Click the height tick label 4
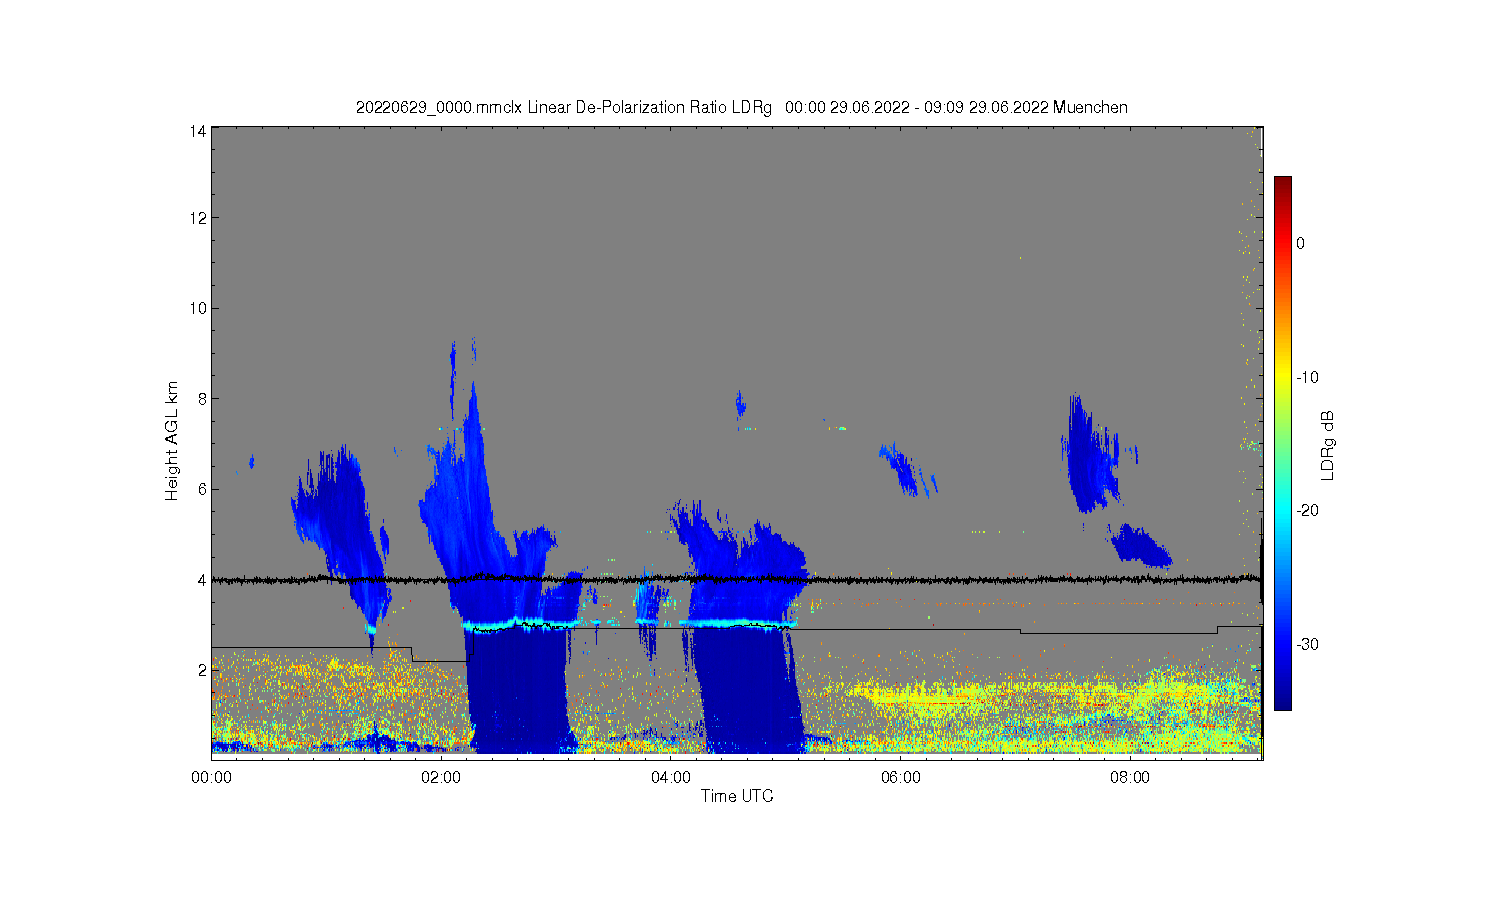 pyautogui.click(x=203, y=580)
